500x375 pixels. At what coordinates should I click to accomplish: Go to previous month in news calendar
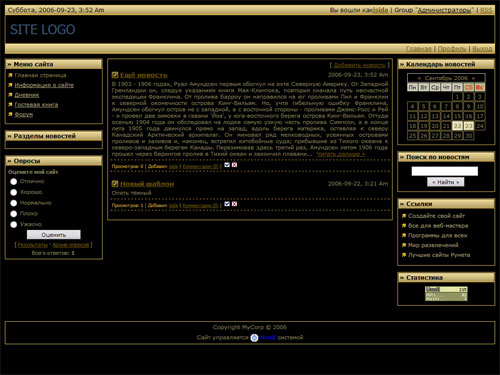pyautogui.click(x=419, y=78)
